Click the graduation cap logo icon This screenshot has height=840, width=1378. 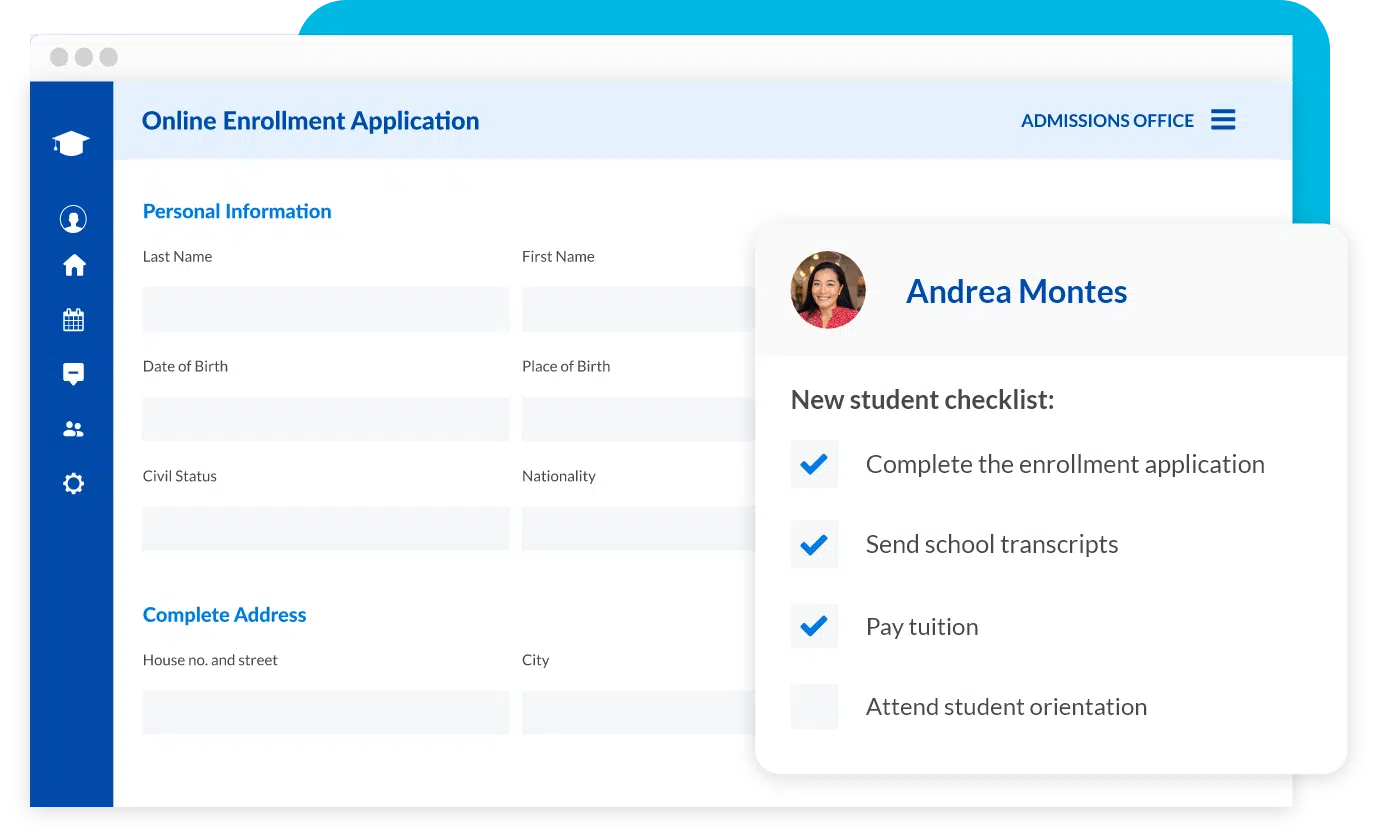coord(71,144)
